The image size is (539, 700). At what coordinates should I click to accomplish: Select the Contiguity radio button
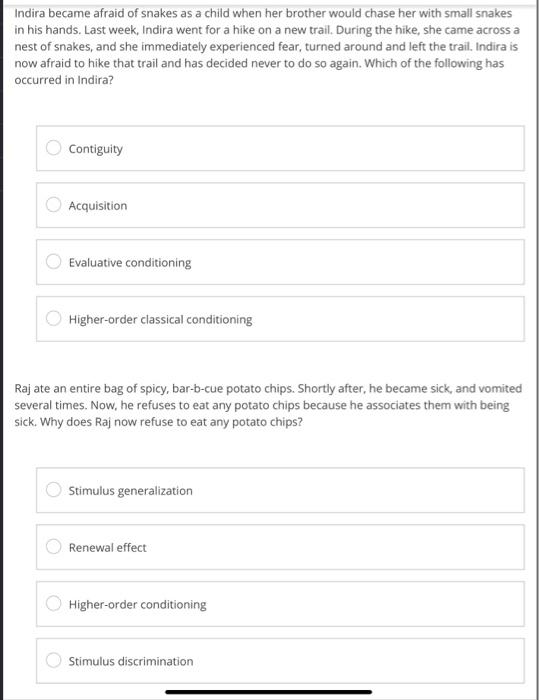point(54,148)
